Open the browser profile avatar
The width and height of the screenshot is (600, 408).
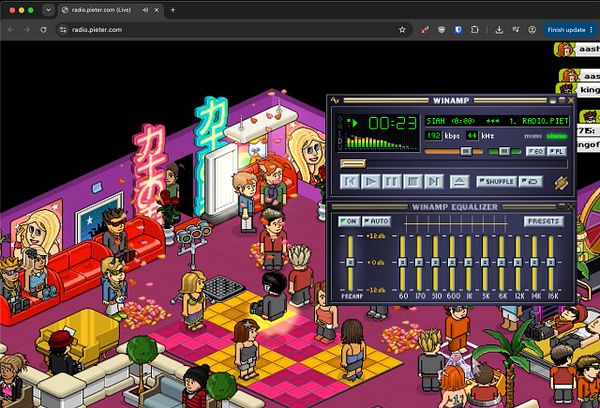coord(532,29)
